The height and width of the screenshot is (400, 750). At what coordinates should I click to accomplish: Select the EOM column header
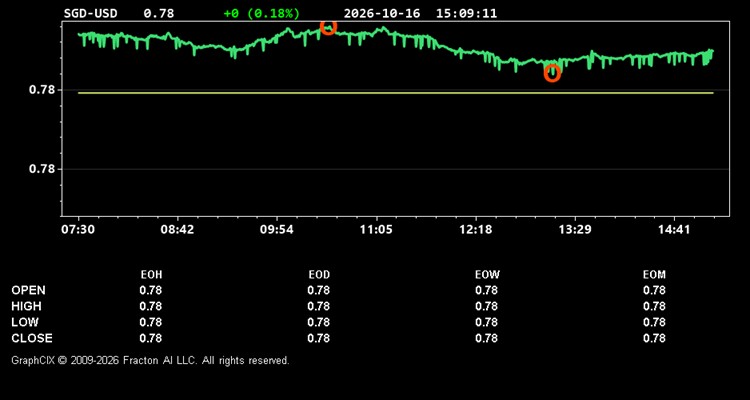pos(654,275)
